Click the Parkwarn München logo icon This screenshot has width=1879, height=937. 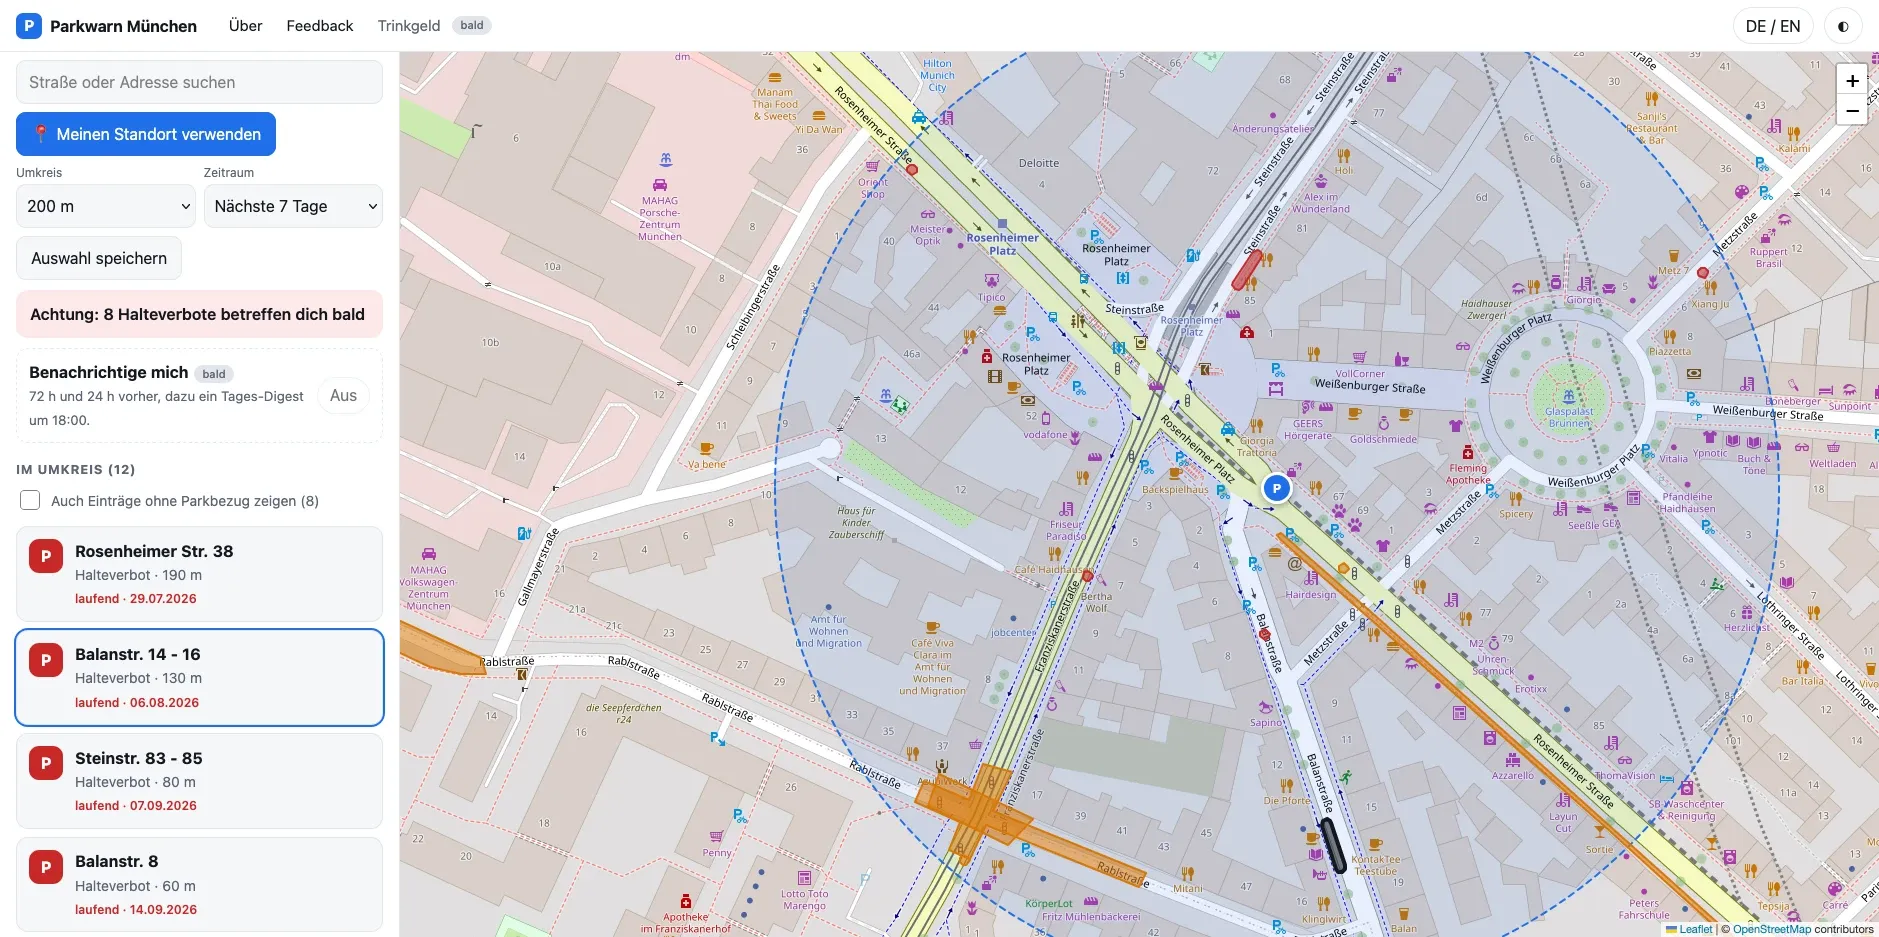point(29,26)
